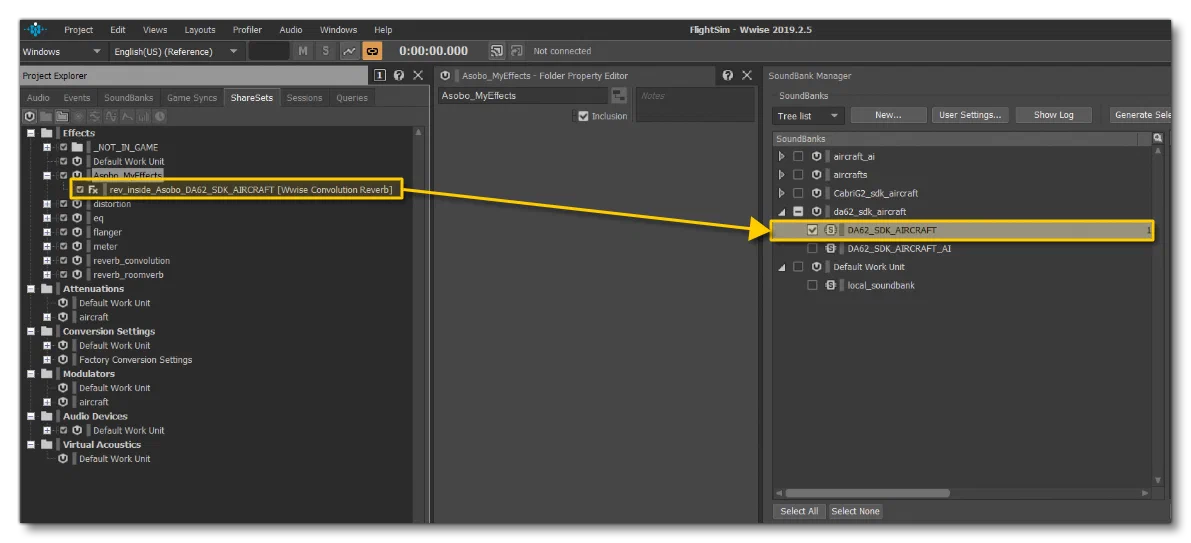Click the envelope curve icon in Explorer toolbar

pyautogui.click(x=127, y=116)
